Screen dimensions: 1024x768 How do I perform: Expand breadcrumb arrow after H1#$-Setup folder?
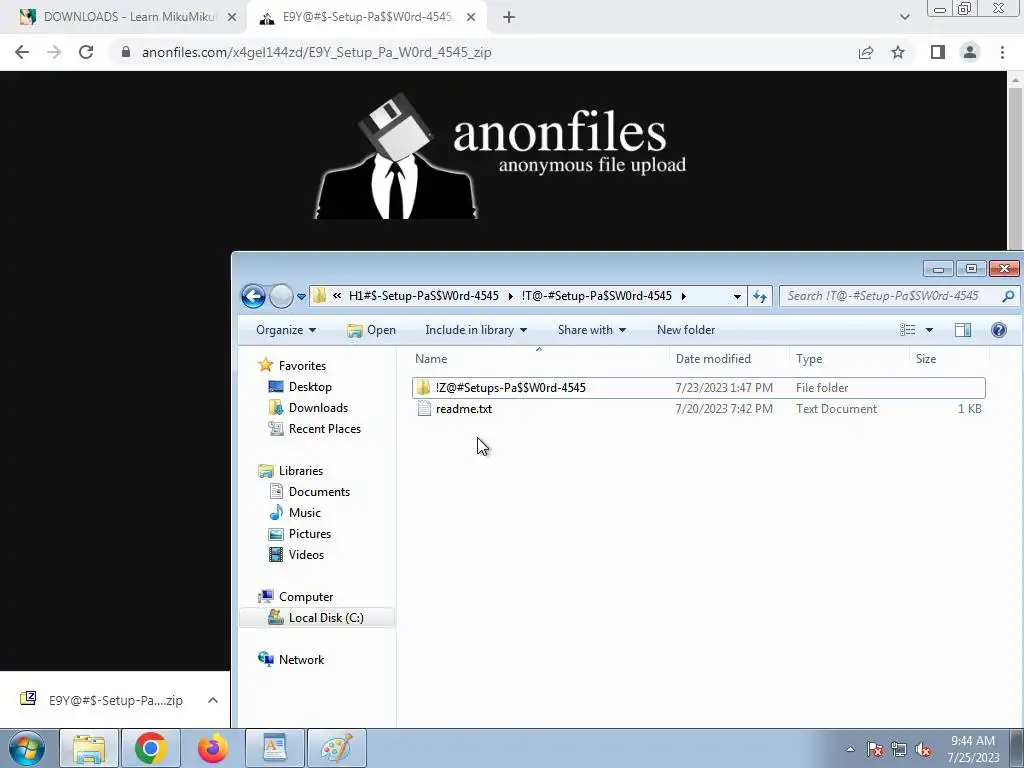coord(510,296)
